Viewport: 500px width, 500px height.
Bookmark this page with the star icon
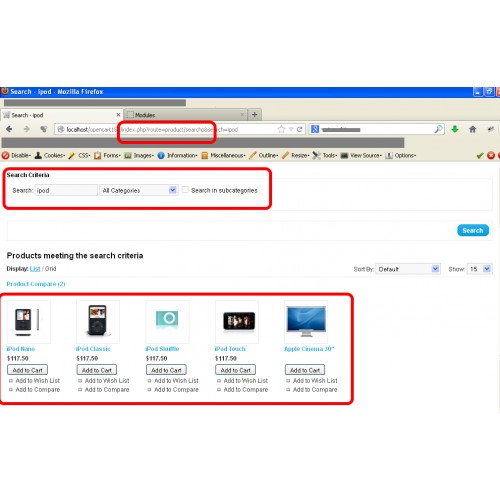pos(281,129)
